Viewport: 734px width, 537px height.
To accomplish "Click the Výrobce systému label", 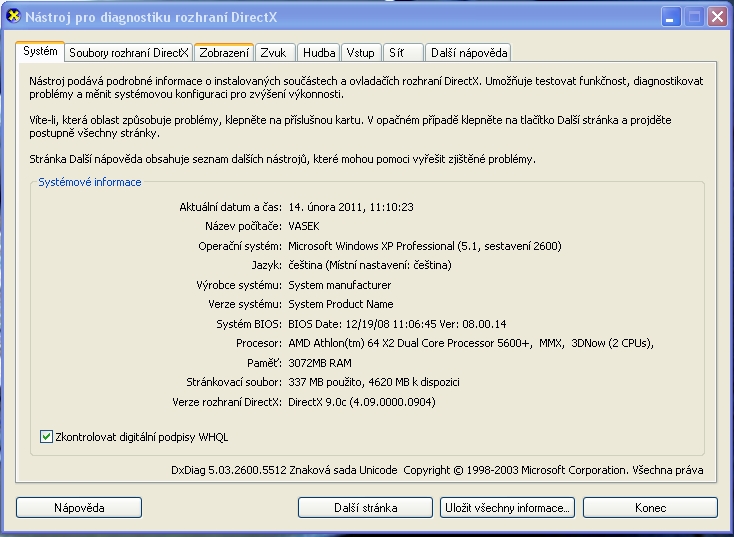I will click(239, 285).
